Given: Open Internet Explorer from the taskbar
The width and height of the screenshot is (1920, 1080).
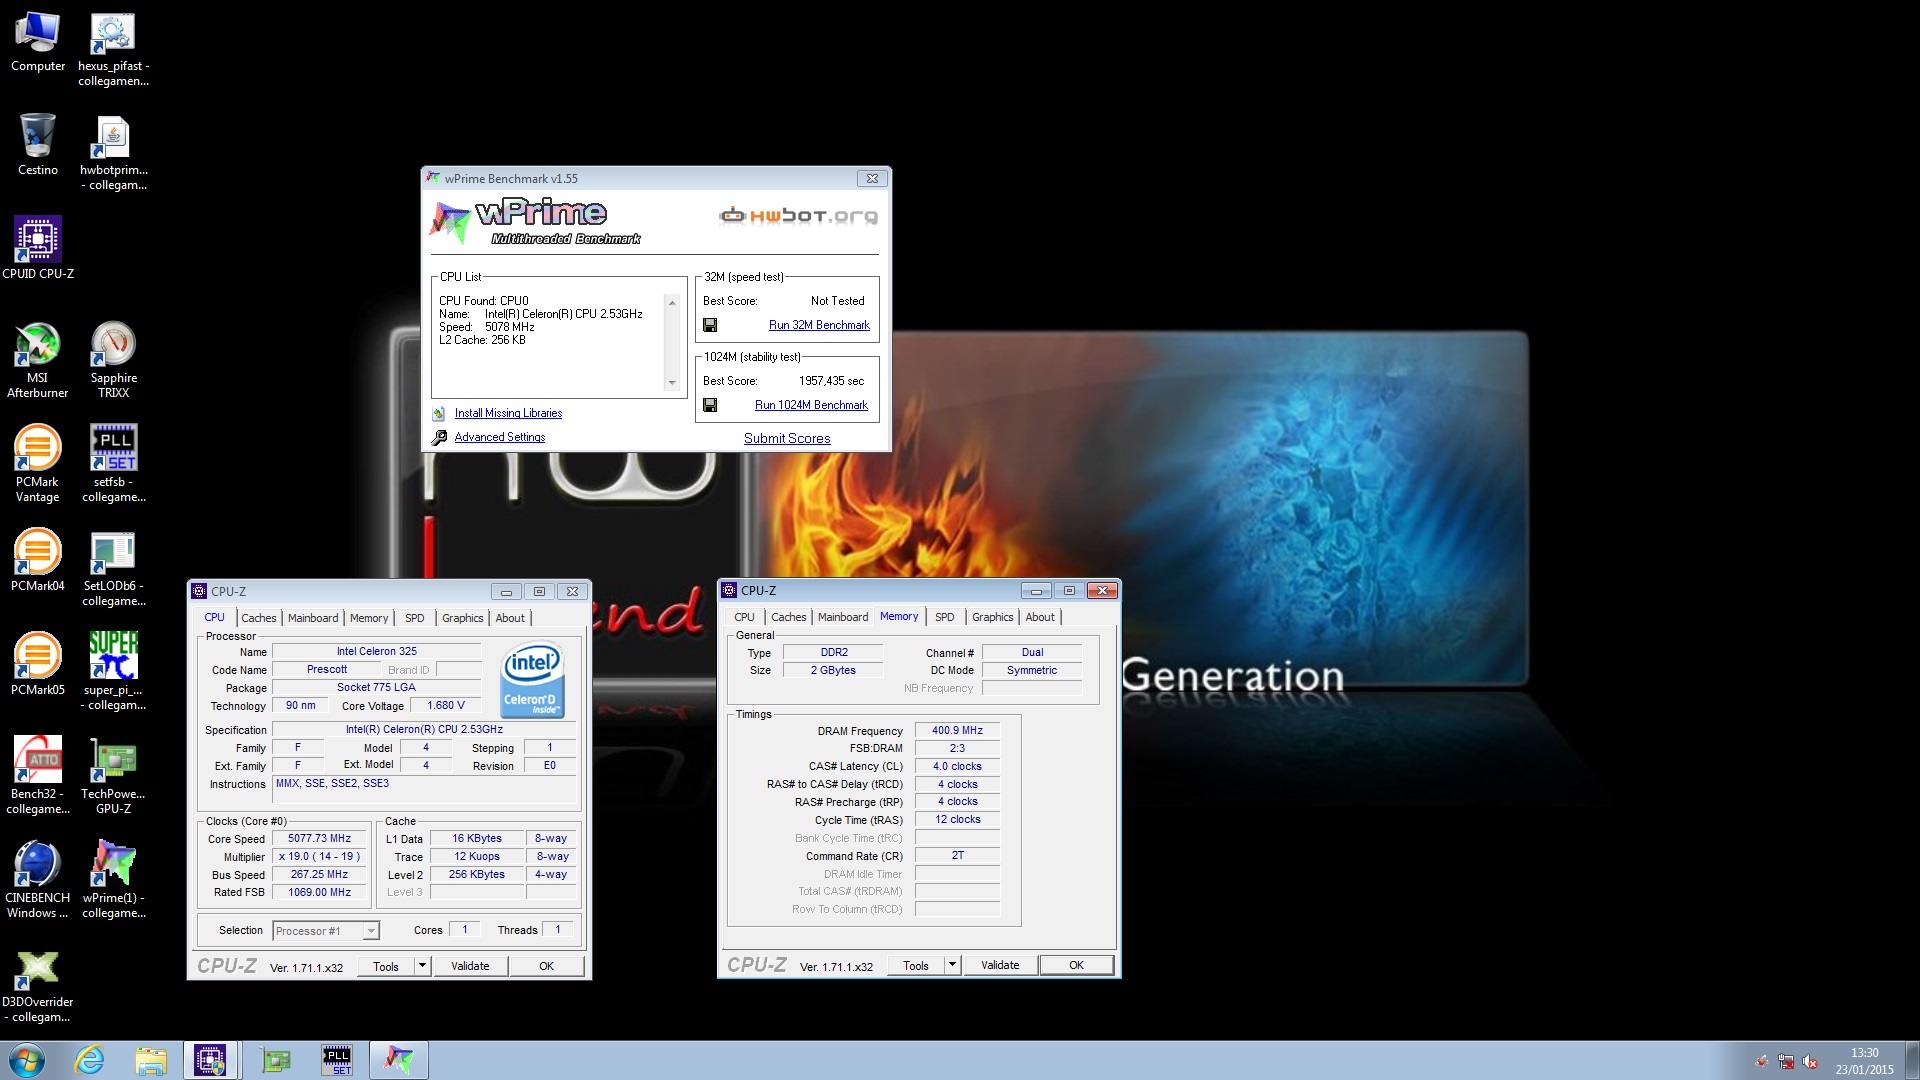Looking at the screenshot, I should 89,1060.
